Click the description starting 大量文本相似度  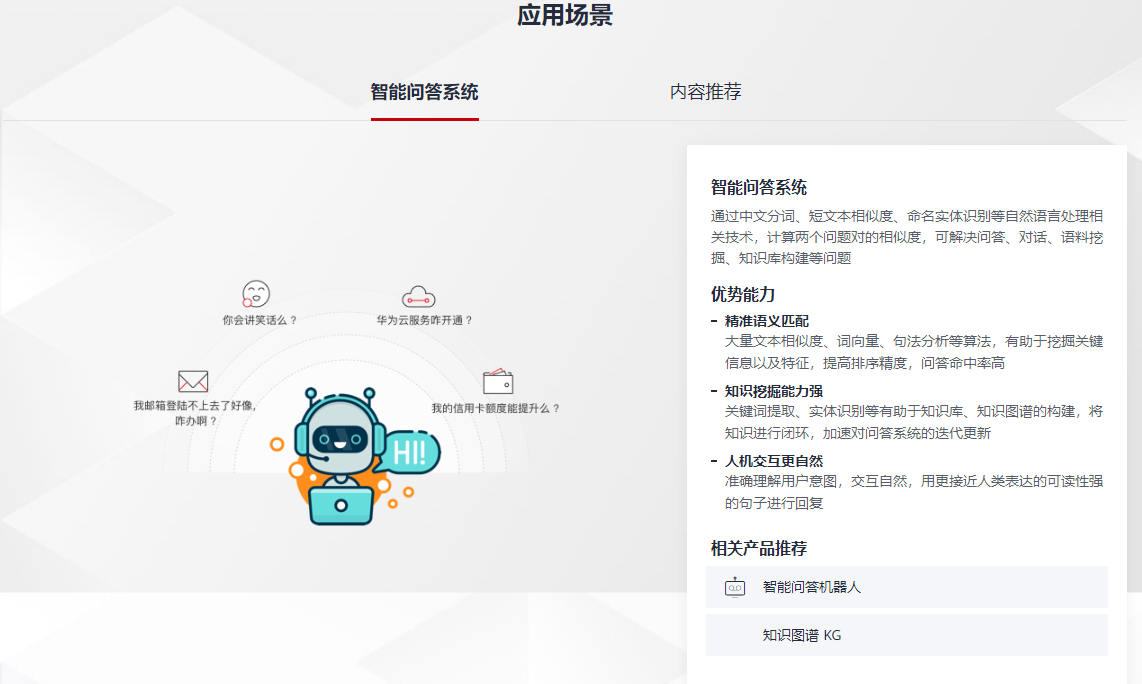pyautogui.click(x=913, y=352)
